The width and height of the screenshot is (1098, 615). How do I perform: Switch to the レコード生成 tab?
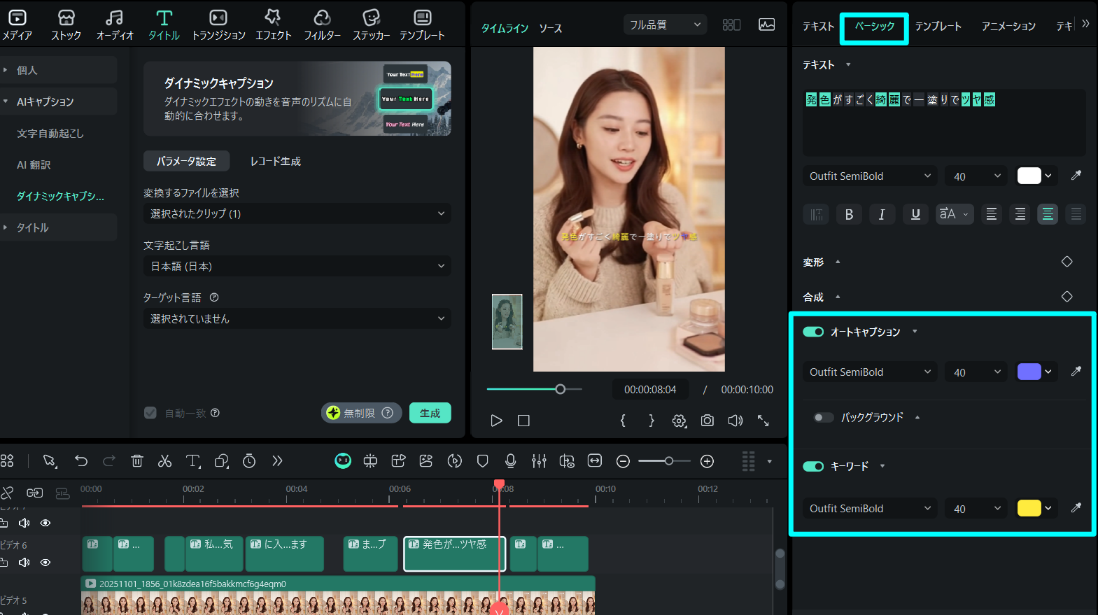point(275,161)
